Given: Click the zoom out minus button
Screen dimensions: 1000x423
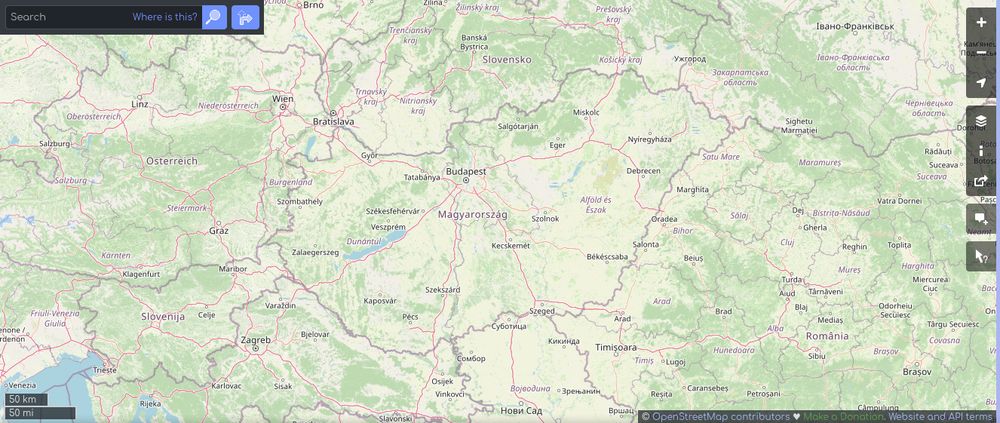Looking at the screenshot, I should point(981,52).
